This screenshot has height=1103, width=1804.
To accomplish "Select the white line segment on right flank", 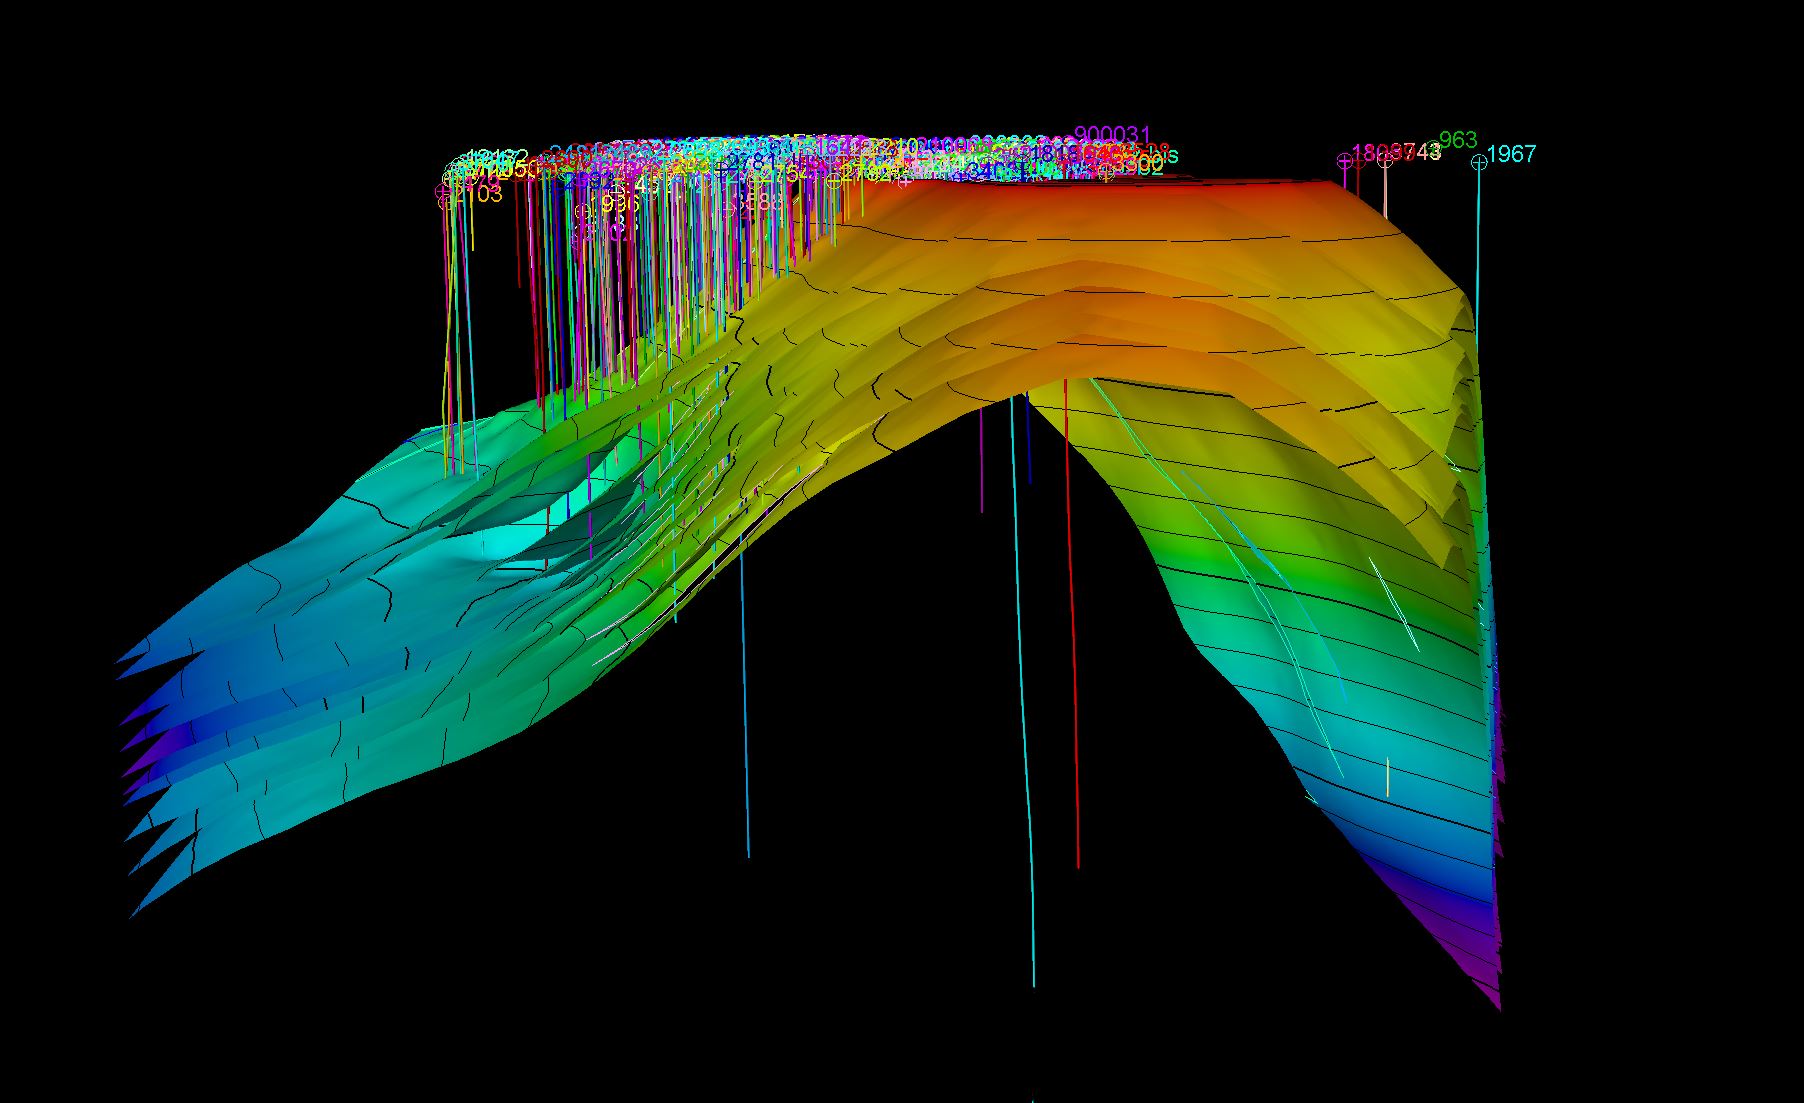I will click(x=1393, y=601).
